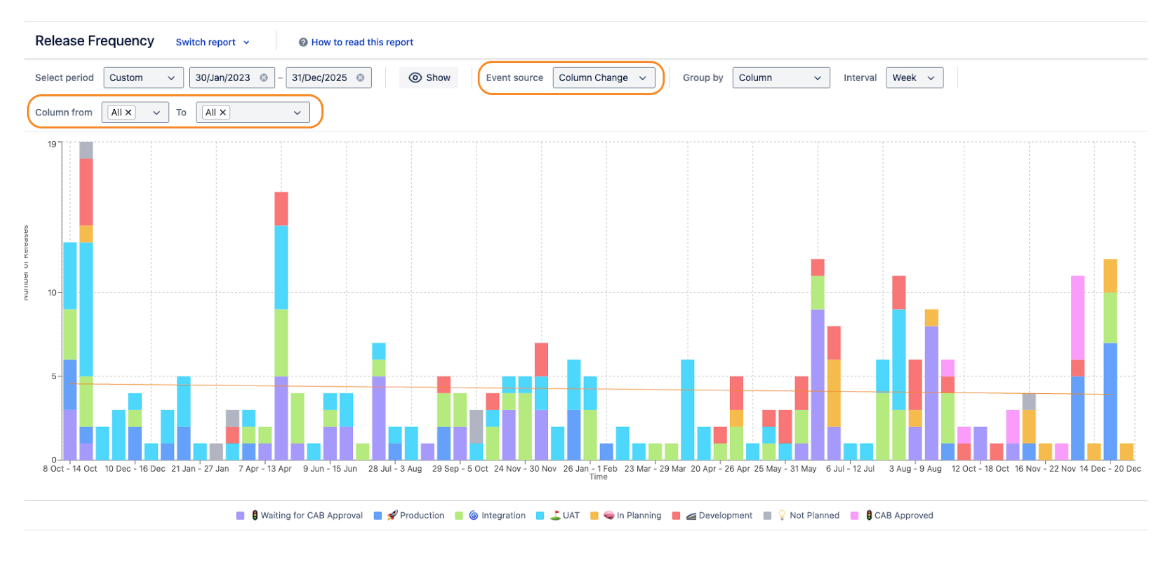Screen dimensions: 1159x561
Task: Click the tallest bar near 8 Oct - 14 Oct
Action: pyautogui.click(x=86, y=300)
